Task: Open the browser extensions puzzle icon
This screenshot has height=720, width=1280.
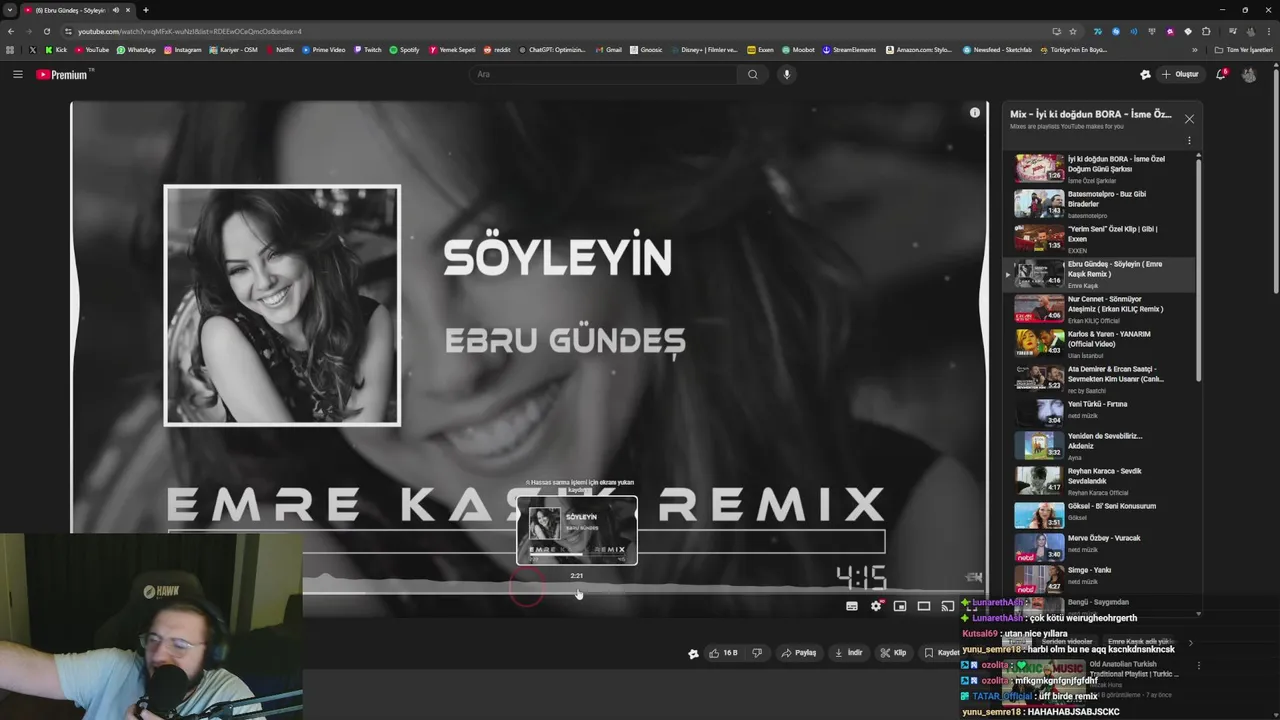Action: pos(1206,31)
